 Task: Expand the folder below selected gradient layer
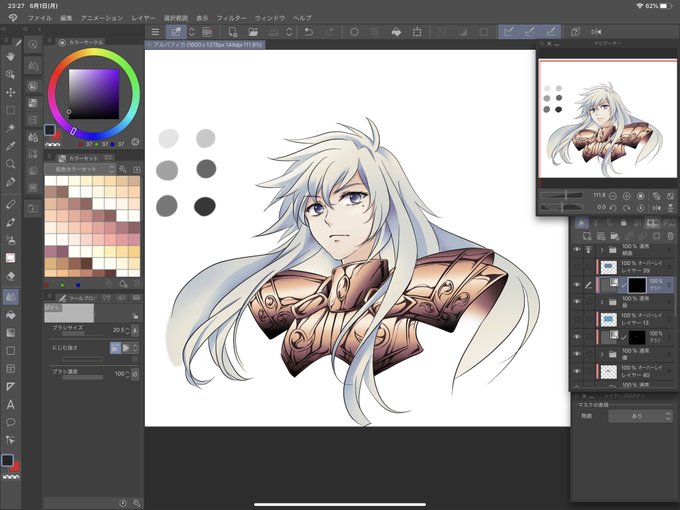tap(602, 302)
